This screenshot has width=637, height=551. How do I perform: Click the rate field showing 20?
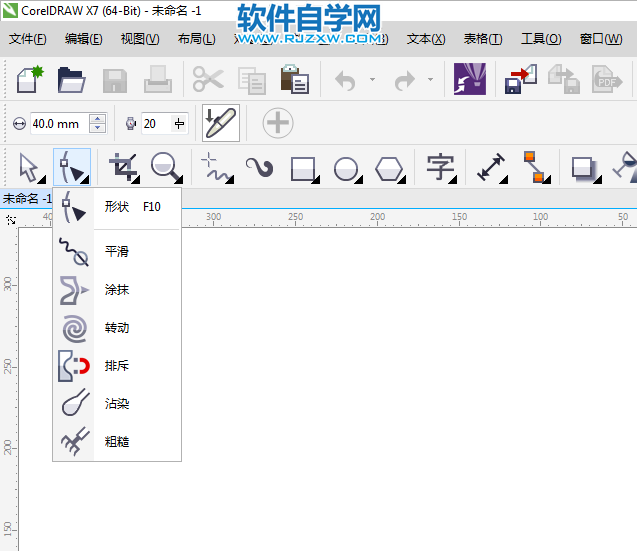[156, 124]
